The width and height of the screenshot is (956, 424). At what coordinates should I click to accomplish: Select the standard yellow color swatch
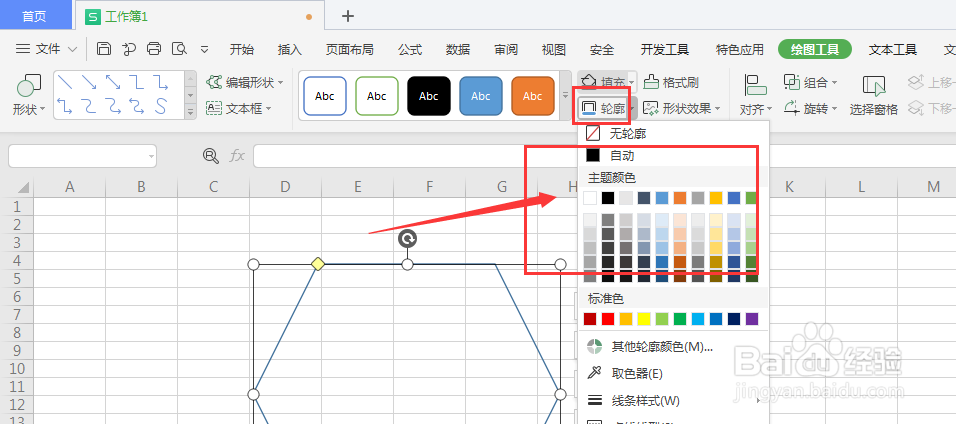[x=644, y=318]
